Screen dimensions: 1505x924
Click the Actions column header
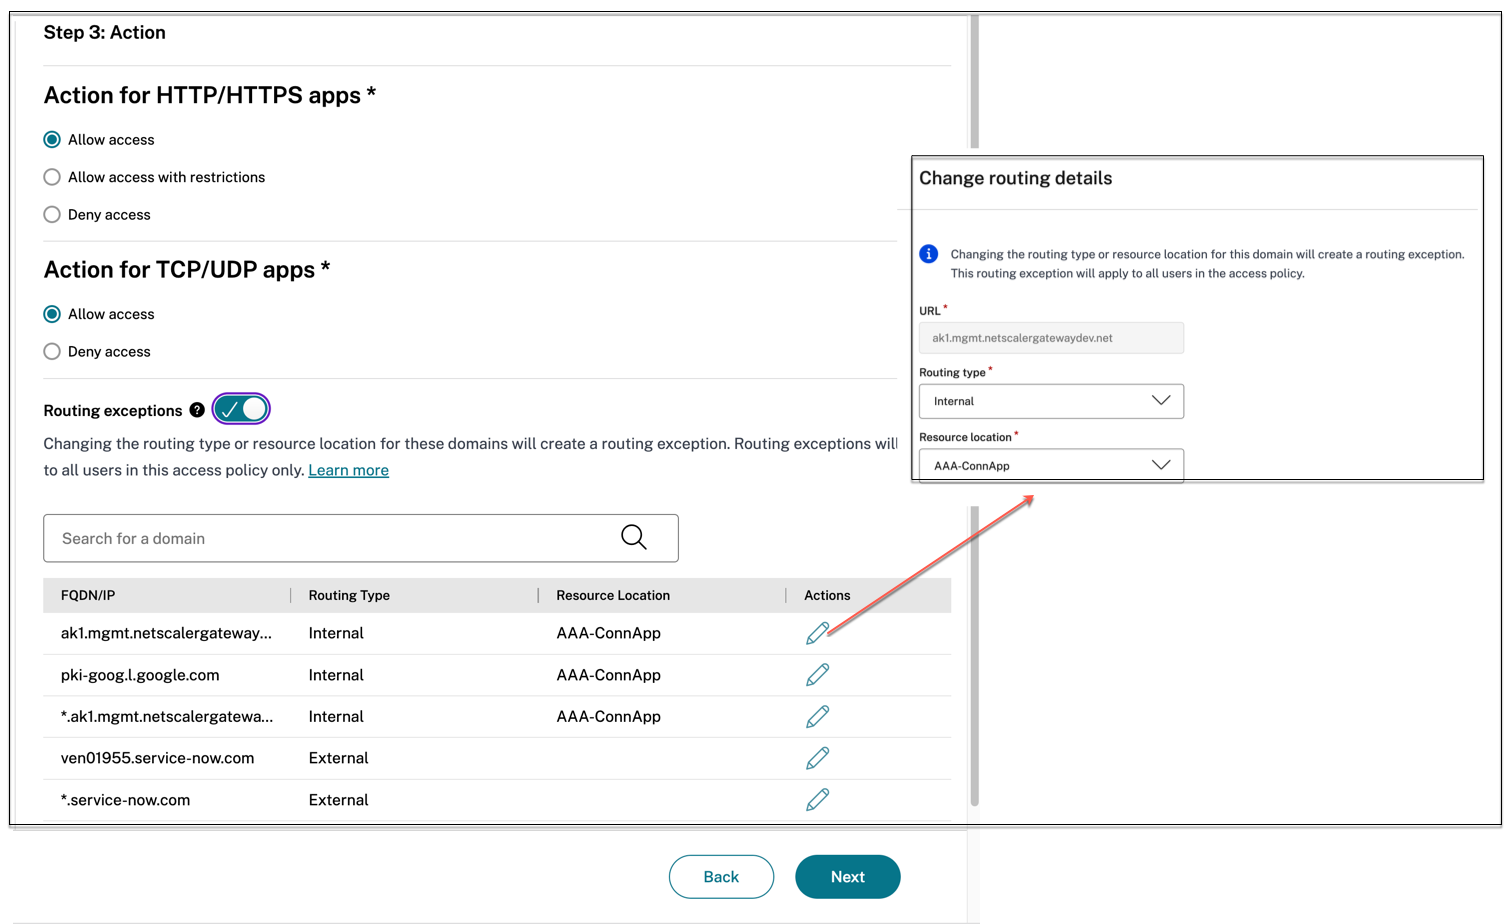[827, 595]
